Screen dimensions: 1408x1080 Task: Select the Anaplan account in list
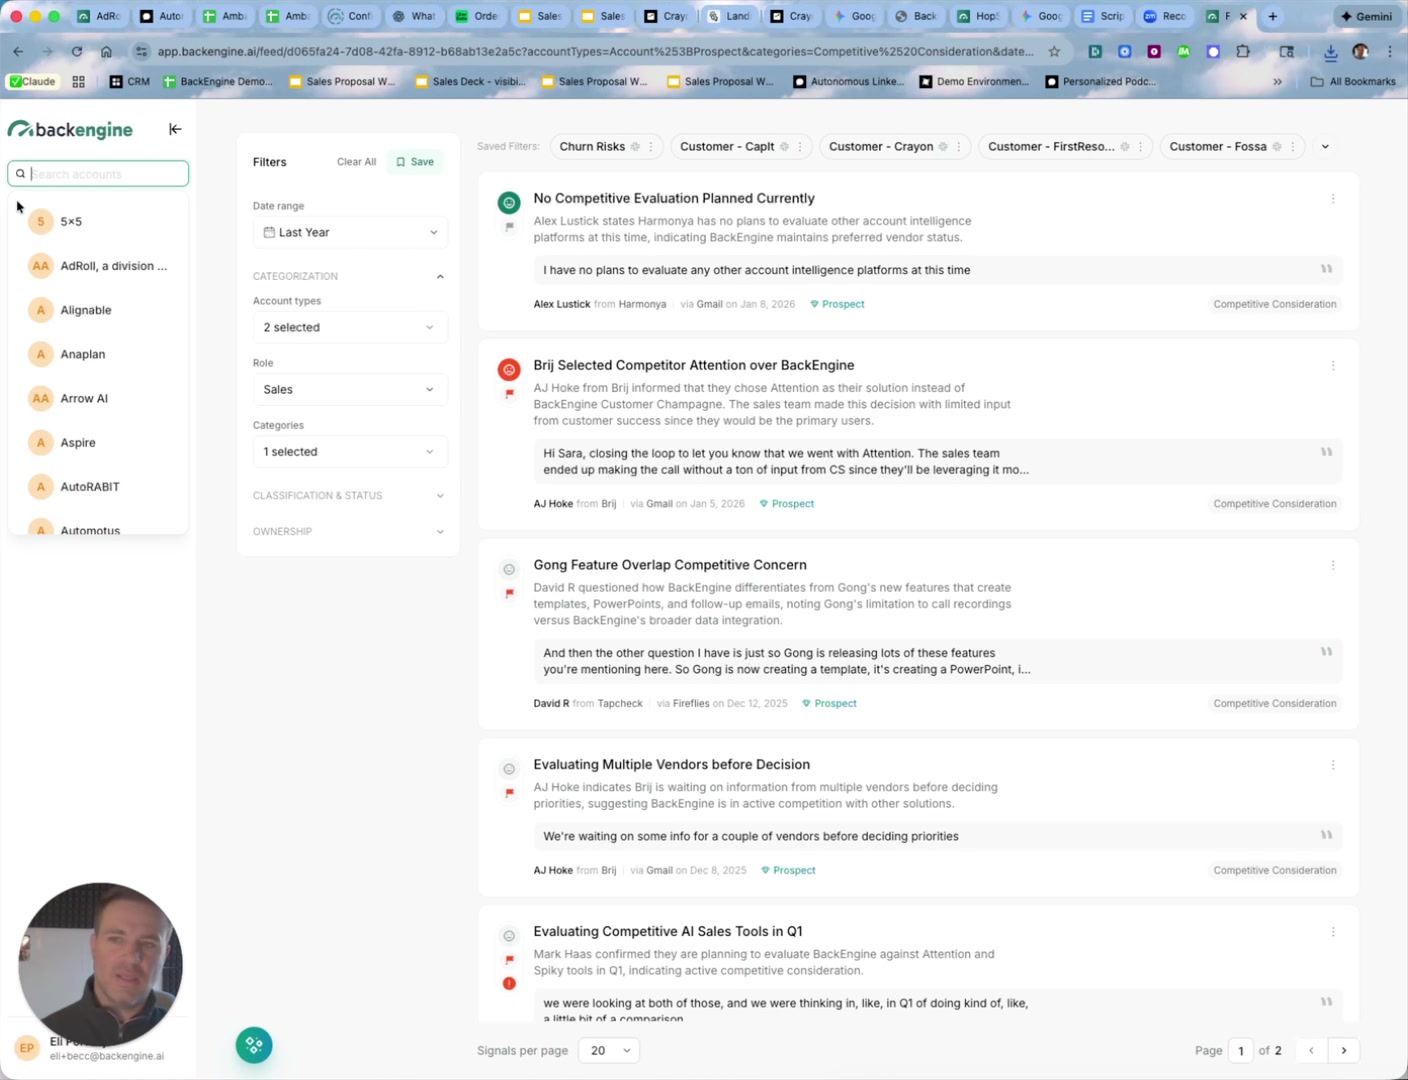[83, 354]
